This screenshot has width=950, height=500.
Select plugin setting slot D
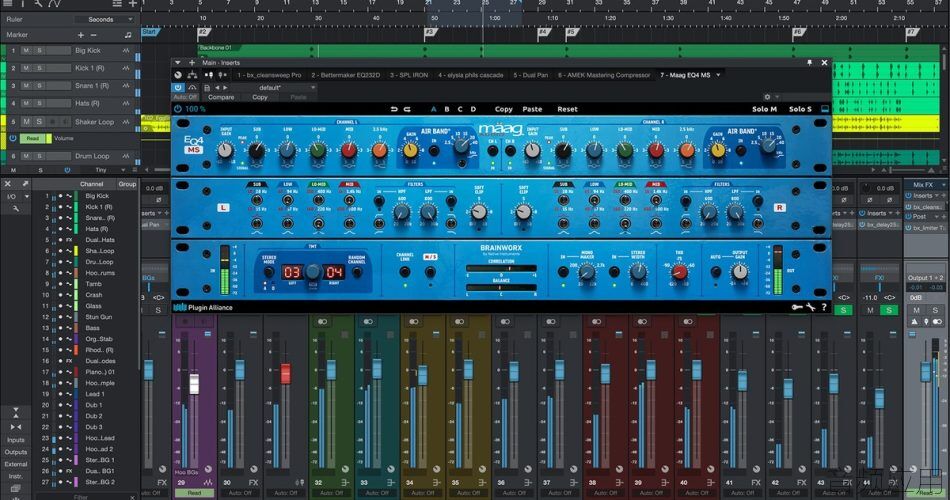[x=473, y=109]
